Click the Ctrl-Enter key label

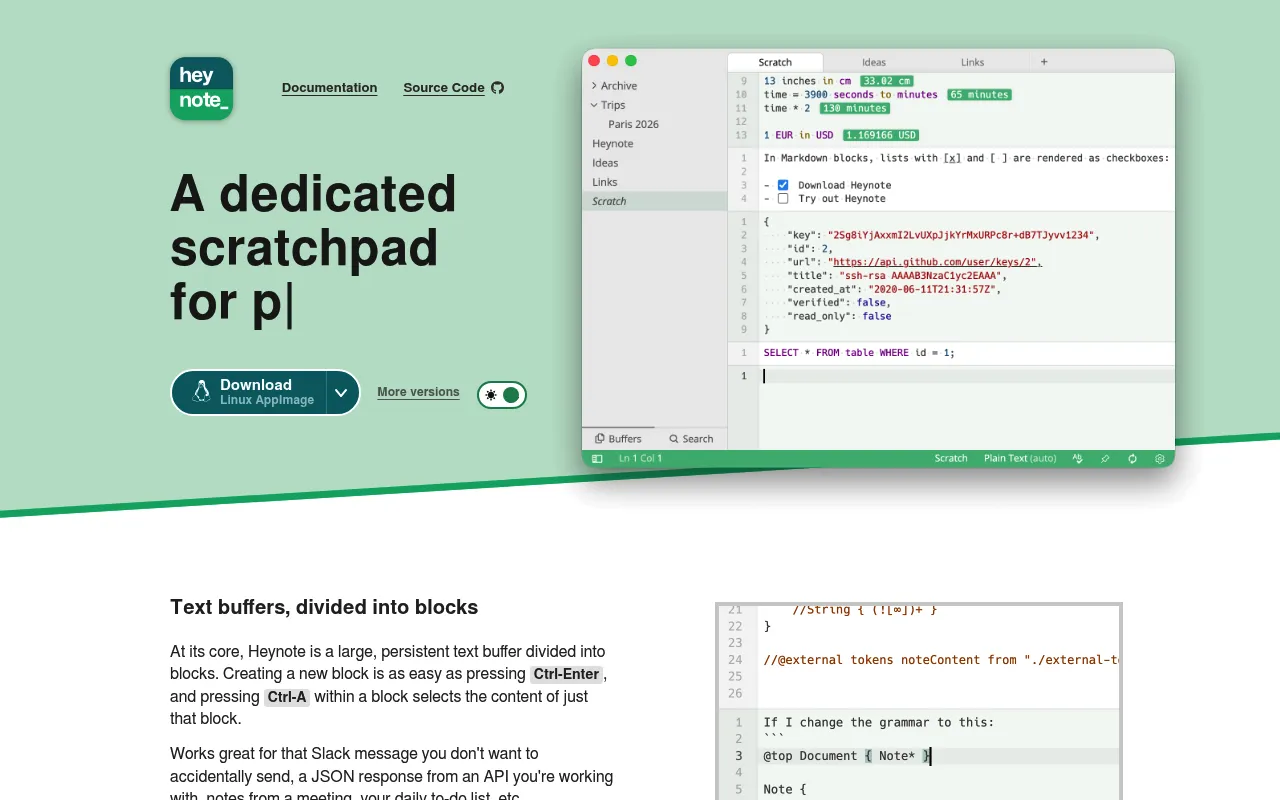566,674
